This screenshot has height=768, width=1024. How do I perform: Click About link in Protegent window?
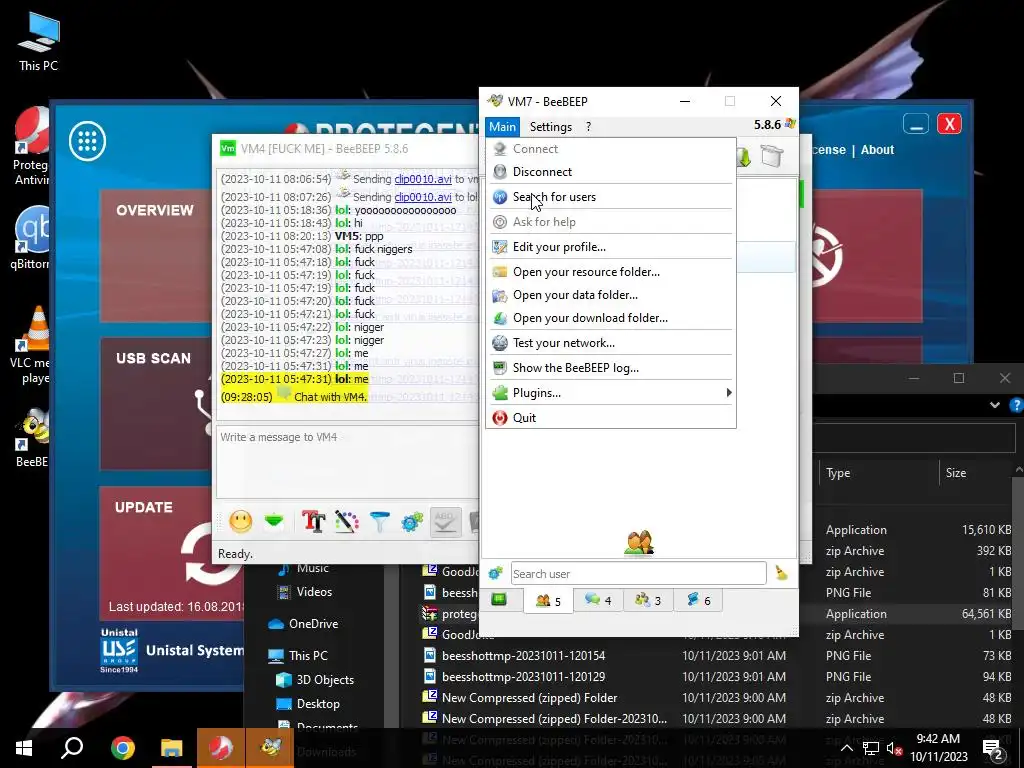[x=877, y=150]
